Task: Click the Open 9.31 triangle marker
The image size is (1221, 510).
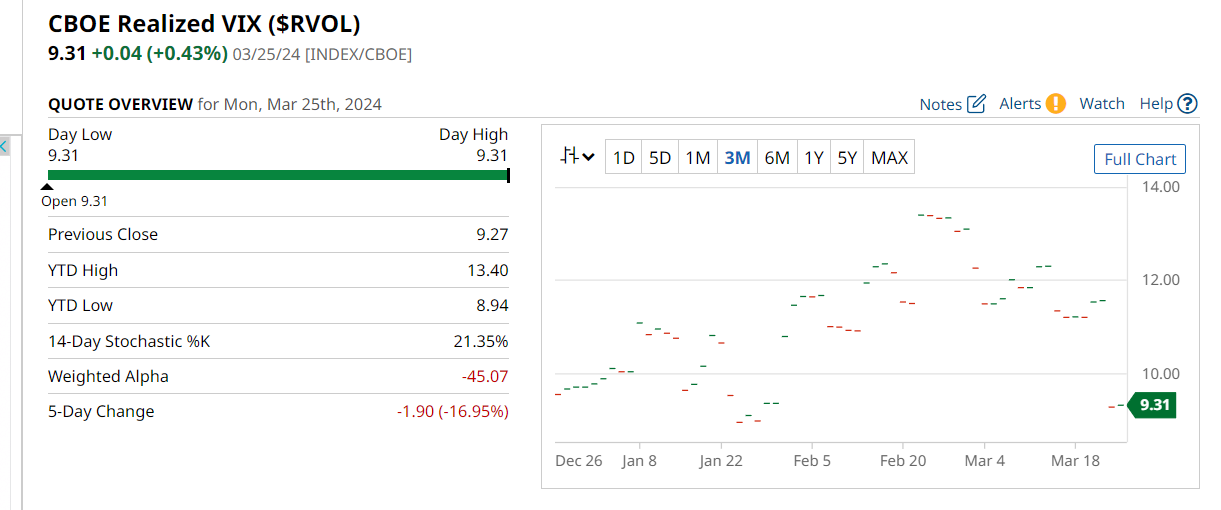Action: [47, 187]
